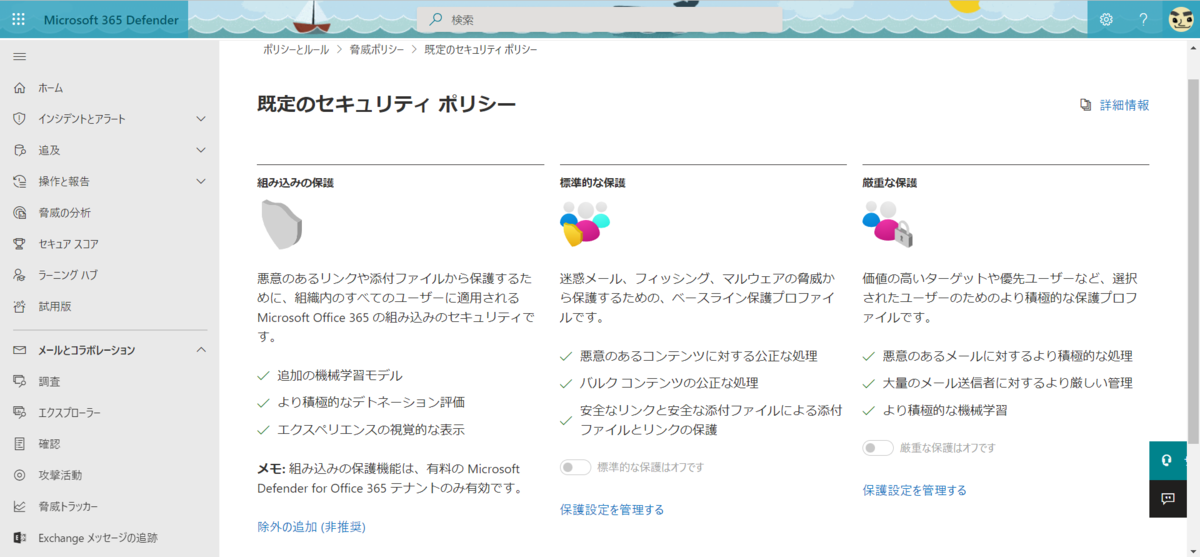Click the 既定のセキュリティ ポリシー heading

(386, 104)
